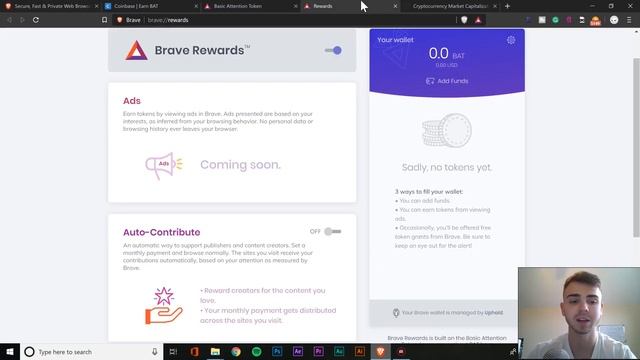Click the '3 ways to fill your wallet:' text
Image resolution: width=640 pixels, height=360 pixels.
coord(429,191)
